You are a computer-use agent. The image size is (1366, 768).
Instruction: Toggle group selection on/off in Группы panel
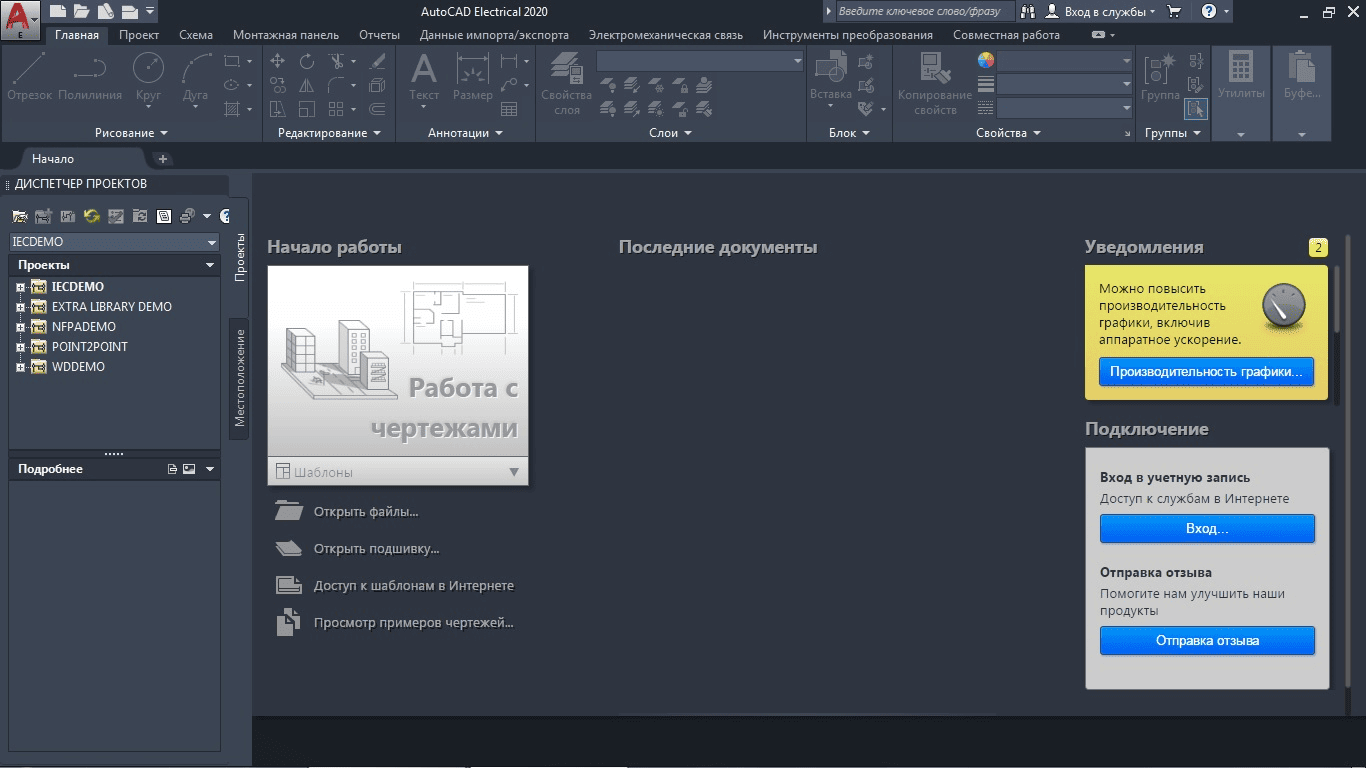(x=1195, y=109)
